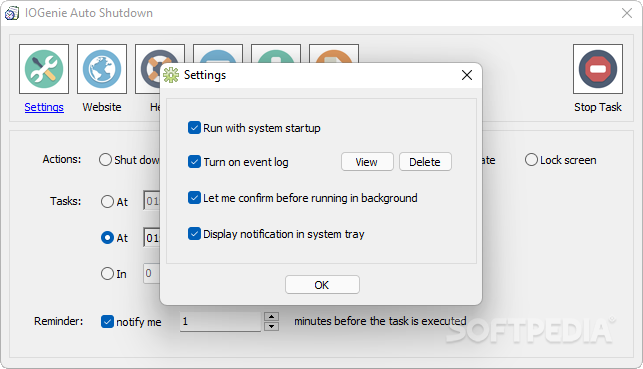Disable Let me confirm before running in background

(x=194, y=198)
